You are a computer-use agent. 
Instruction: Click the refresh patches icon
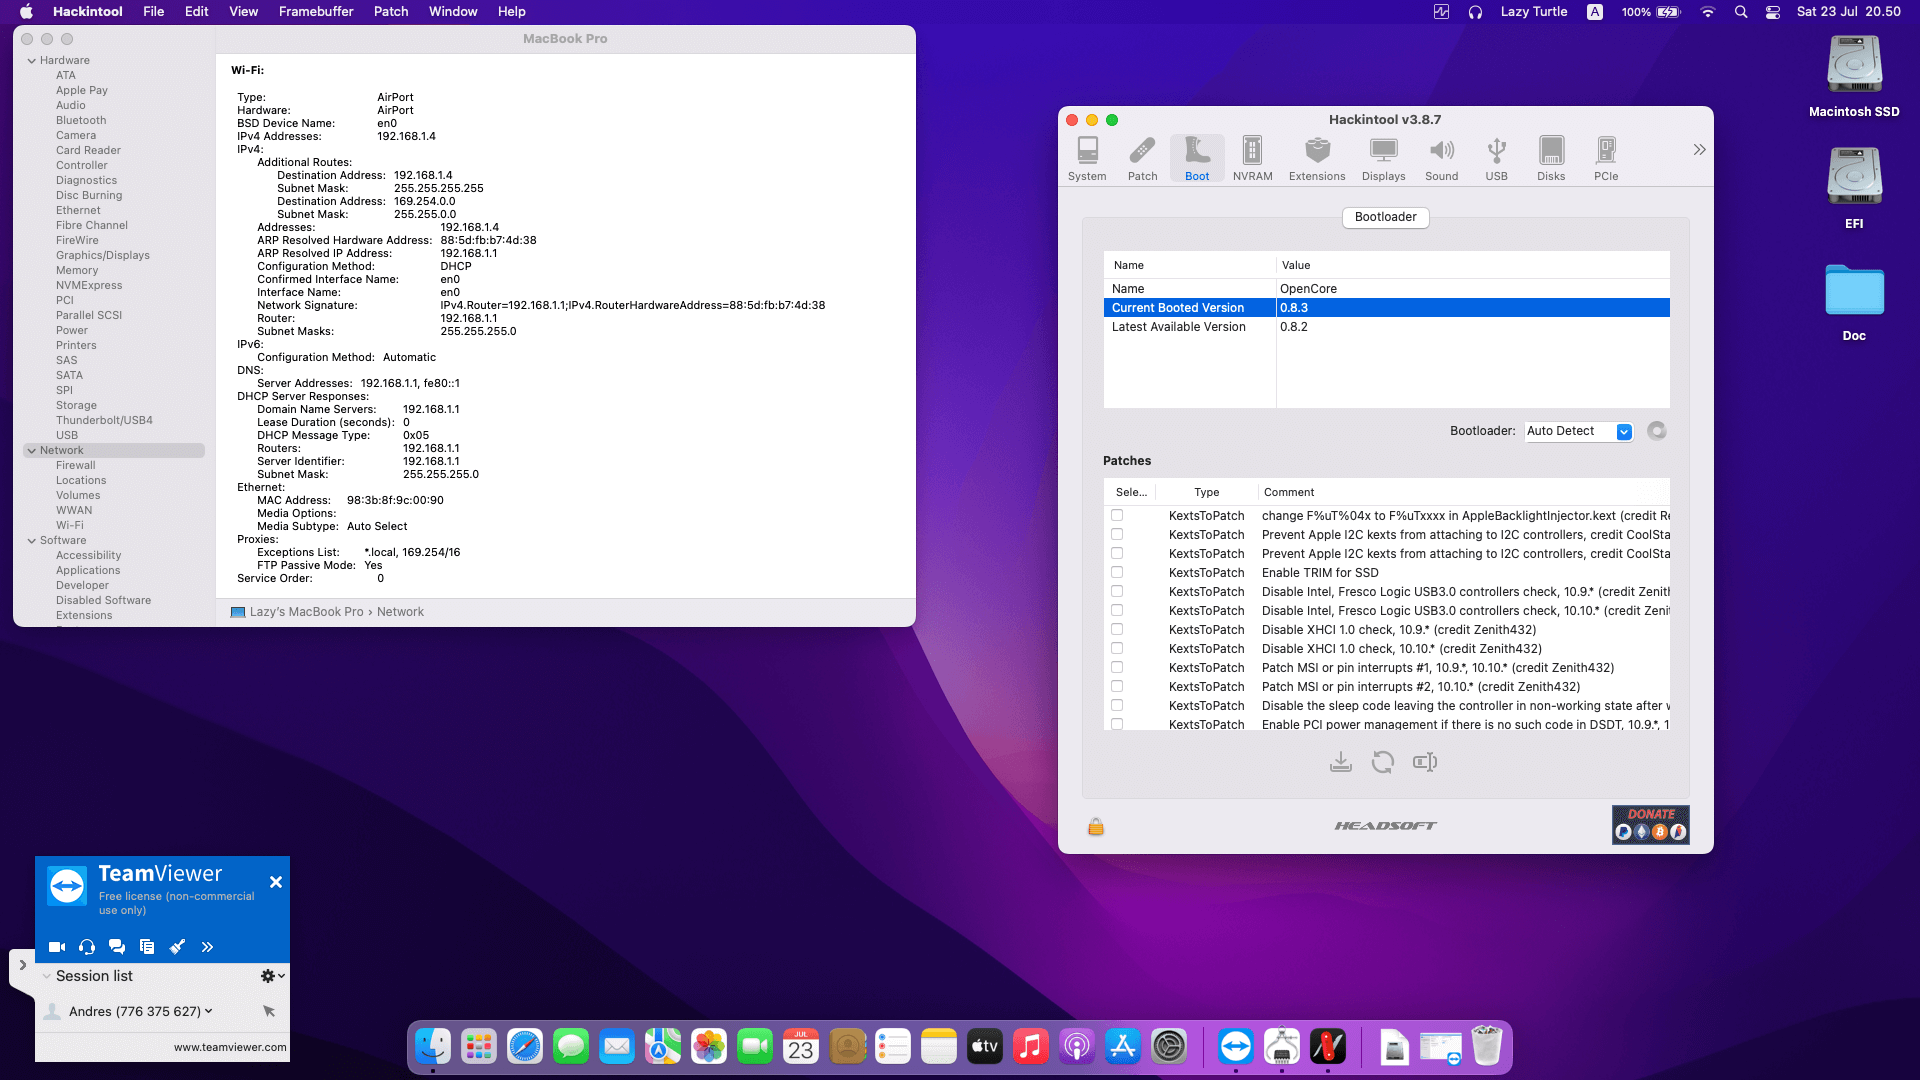(1383, 762)
